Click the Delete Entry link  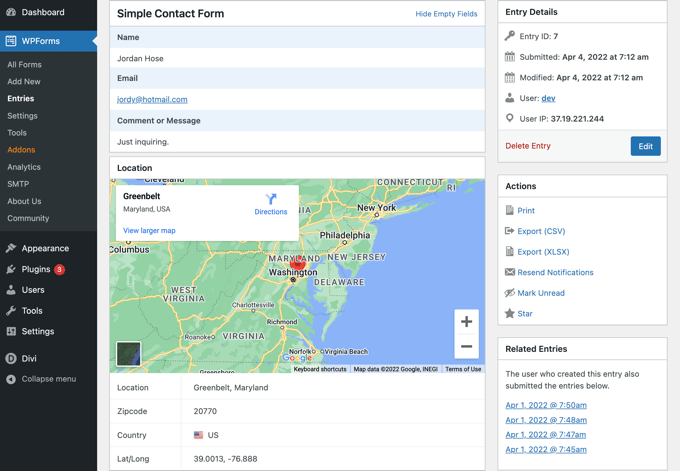528,146
